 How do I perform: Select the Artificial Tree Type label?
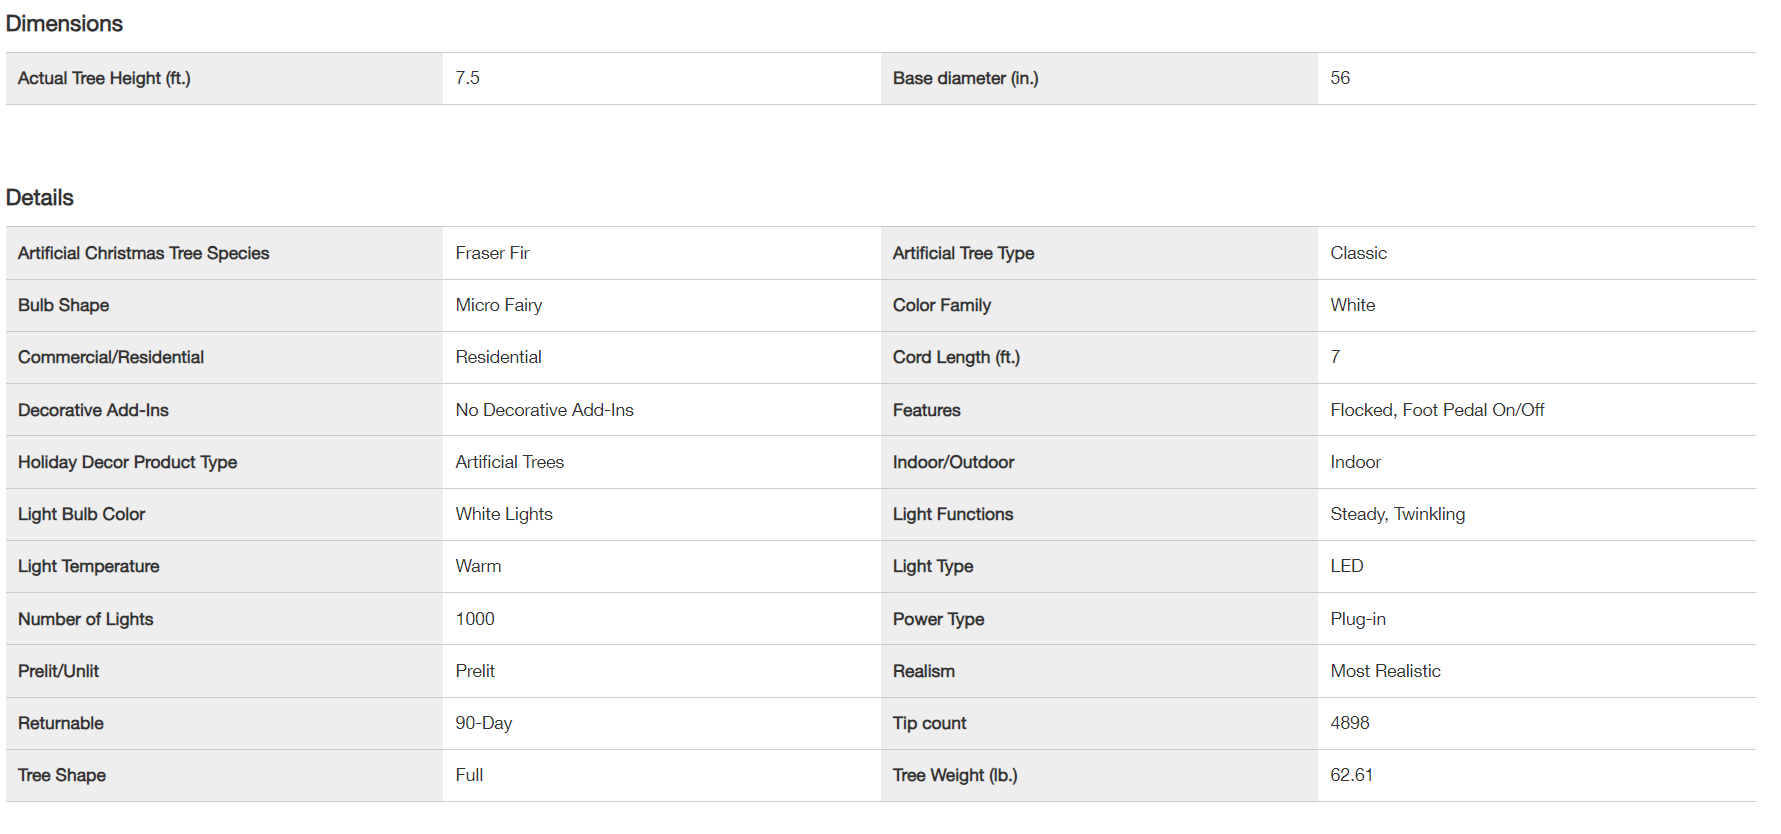pos(963,253)
